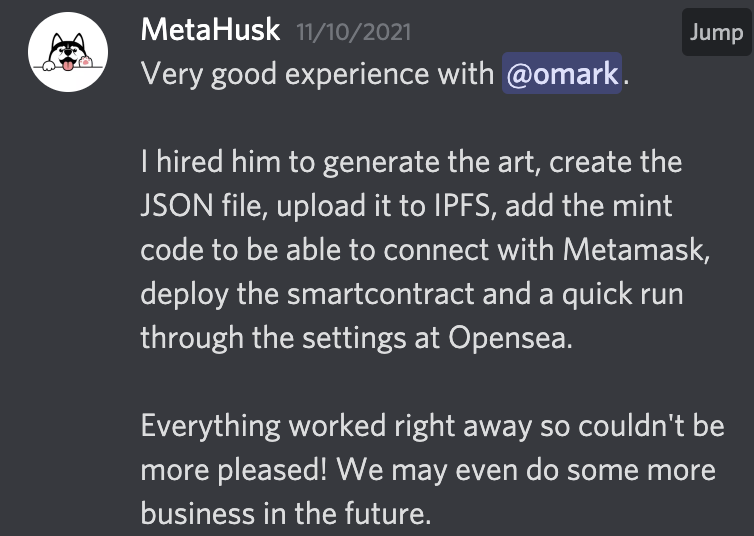Click the 11/10/2021 message timestamp
The width and height of the screenshot is (754, 536).
tap(353, 32)
